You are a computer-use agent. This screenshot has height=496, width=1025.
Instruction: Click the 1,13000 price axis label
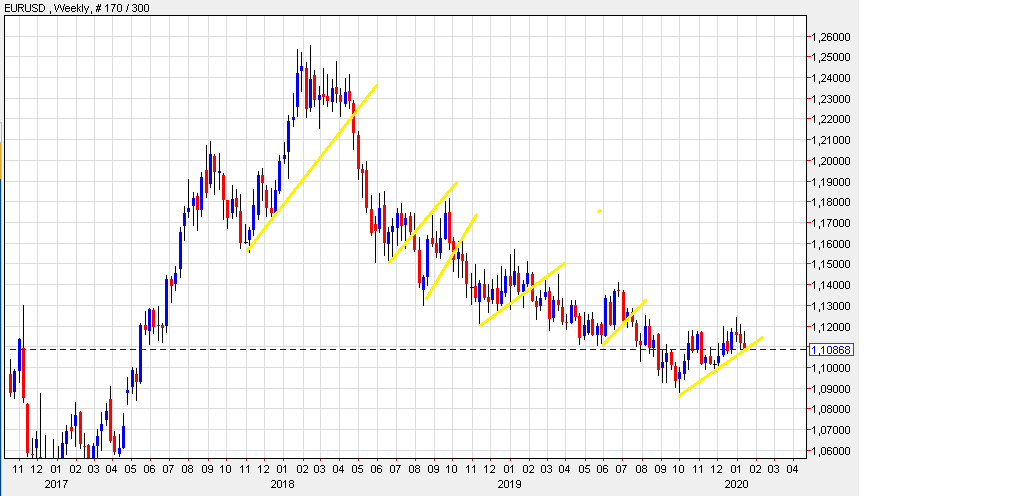tap(831, 305)
